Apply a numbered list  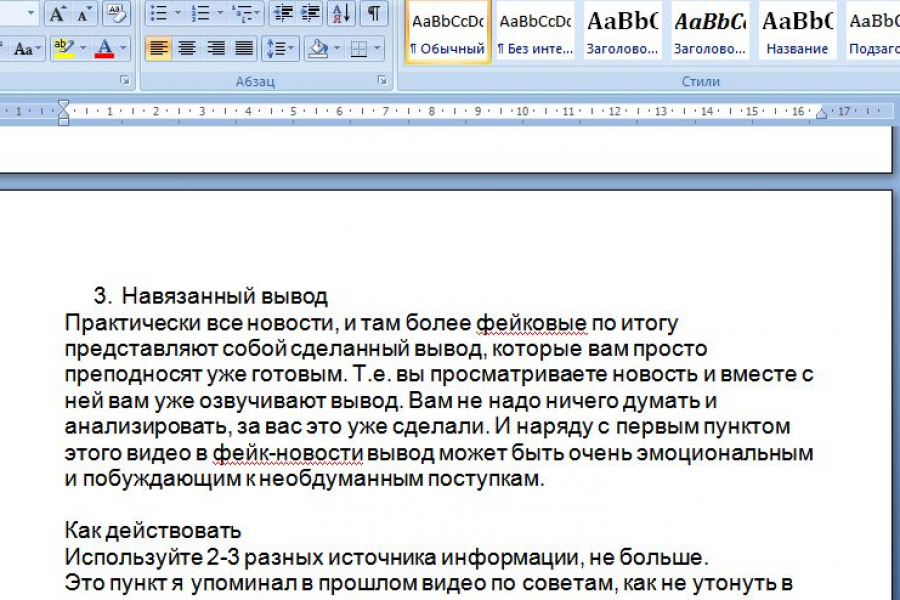[x=199, y=14]
